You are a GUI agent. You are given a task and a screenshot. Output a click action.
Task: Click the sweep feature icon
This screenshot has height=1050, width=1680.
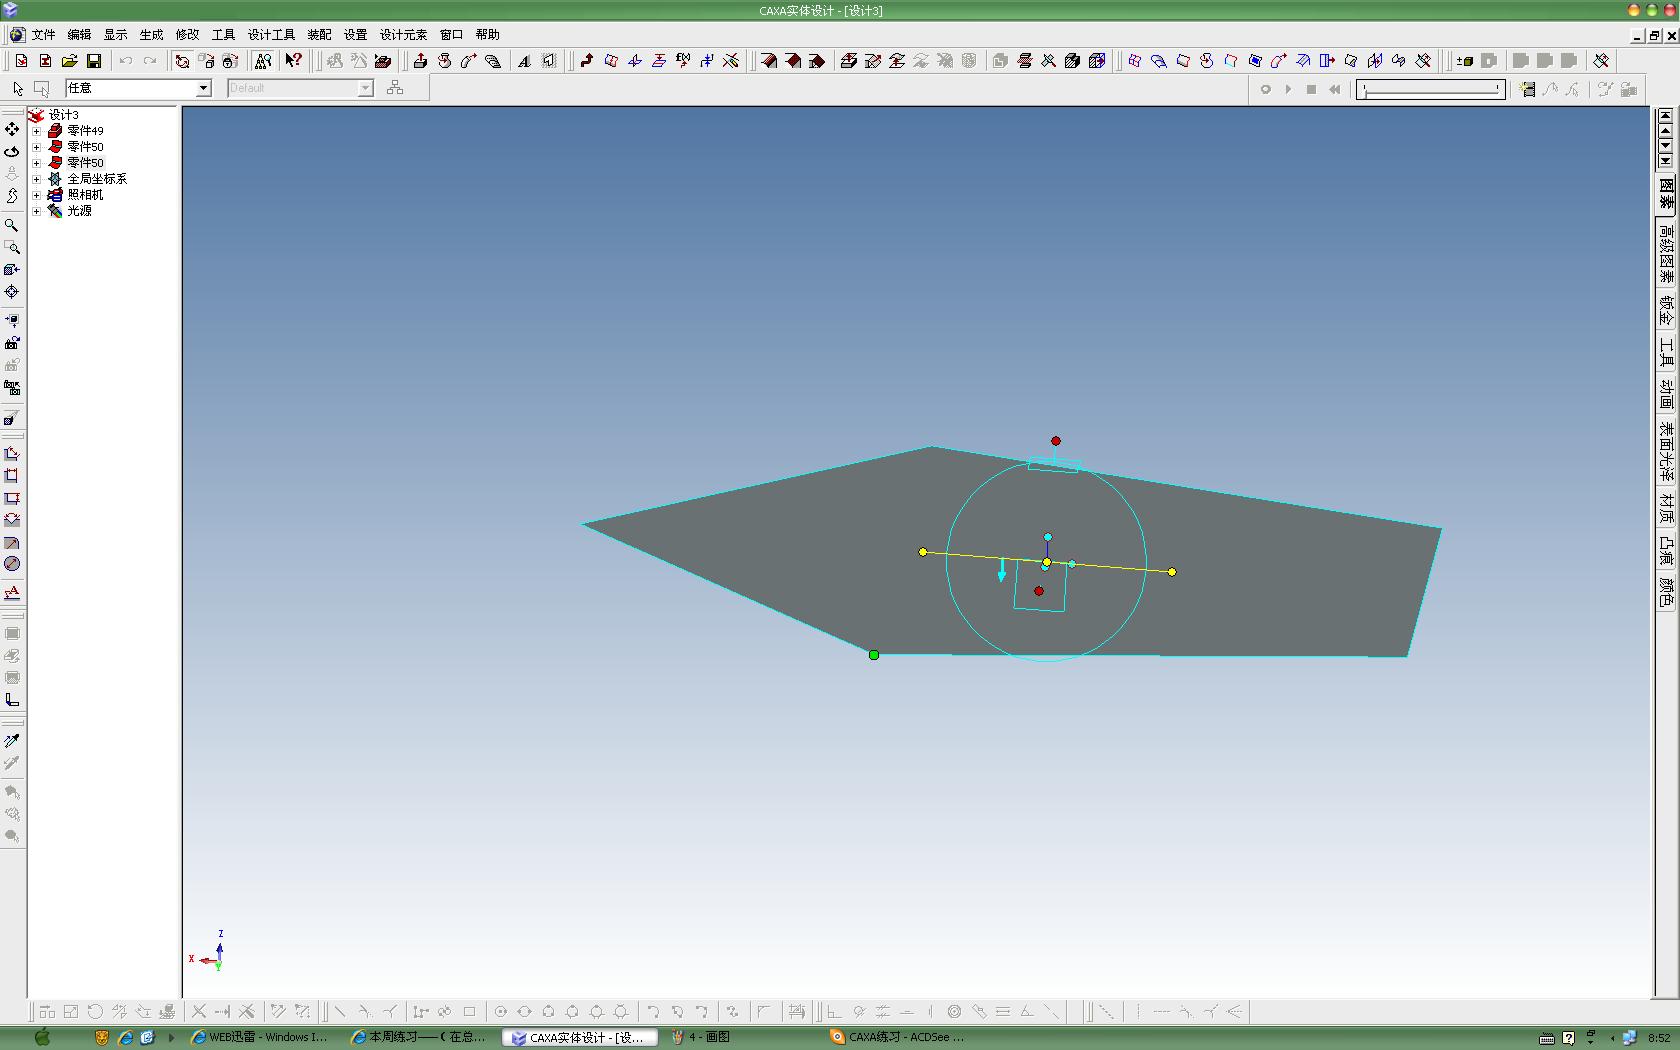[468, 61]
